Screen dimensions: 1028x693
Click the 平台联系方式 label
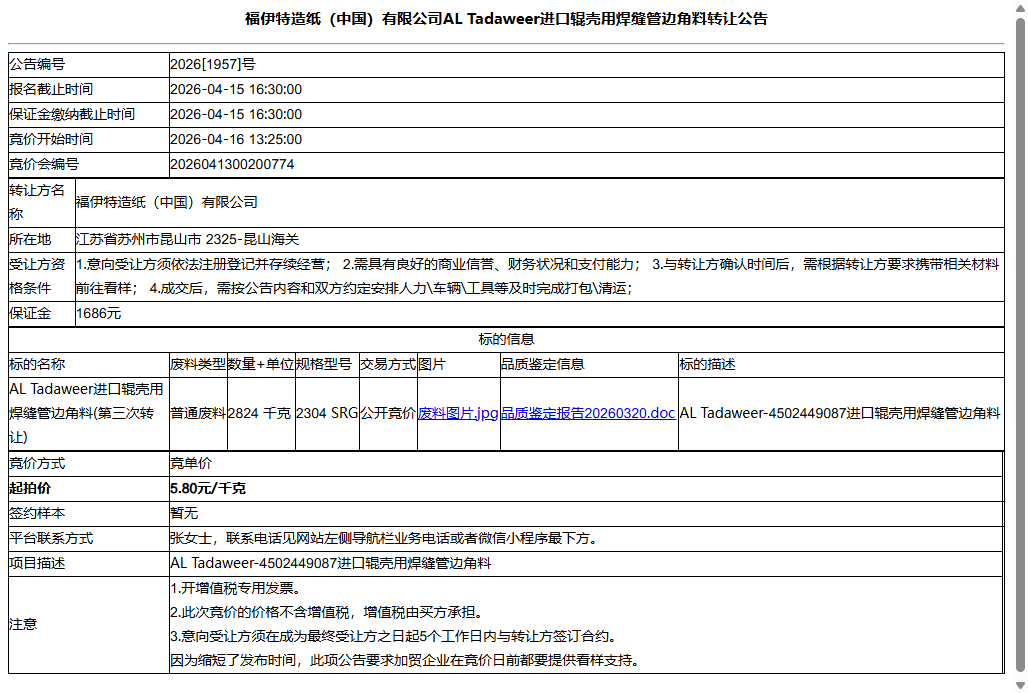[50, 538]
